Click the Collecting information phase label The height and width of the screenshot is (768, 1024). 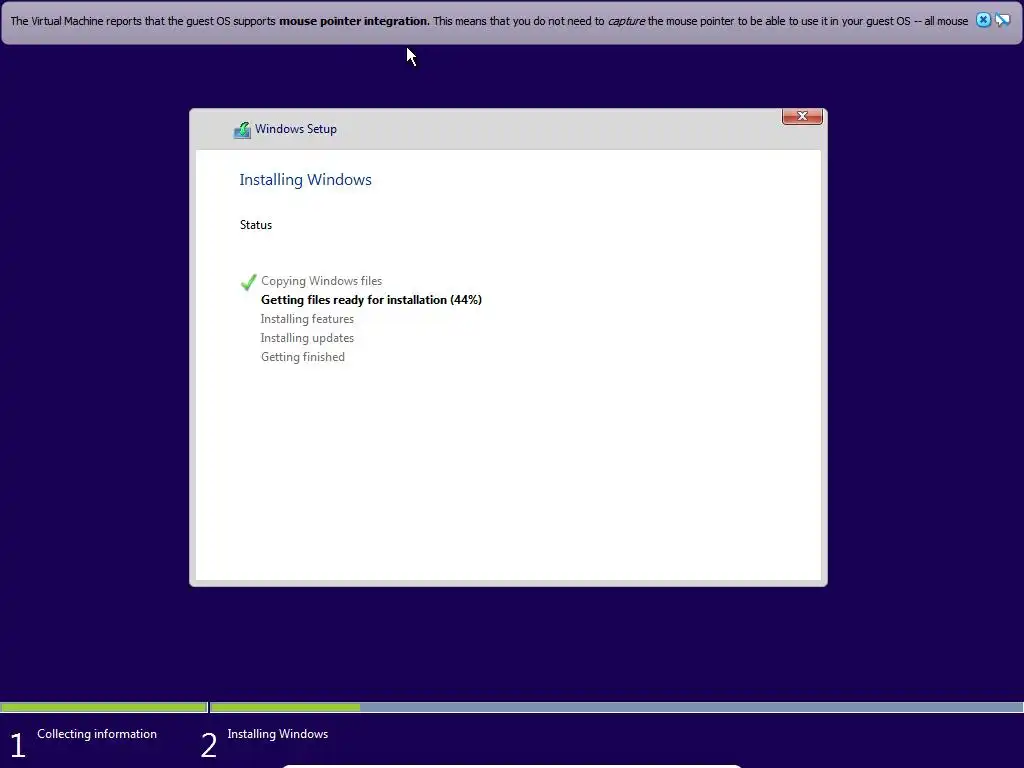[97, 734]
